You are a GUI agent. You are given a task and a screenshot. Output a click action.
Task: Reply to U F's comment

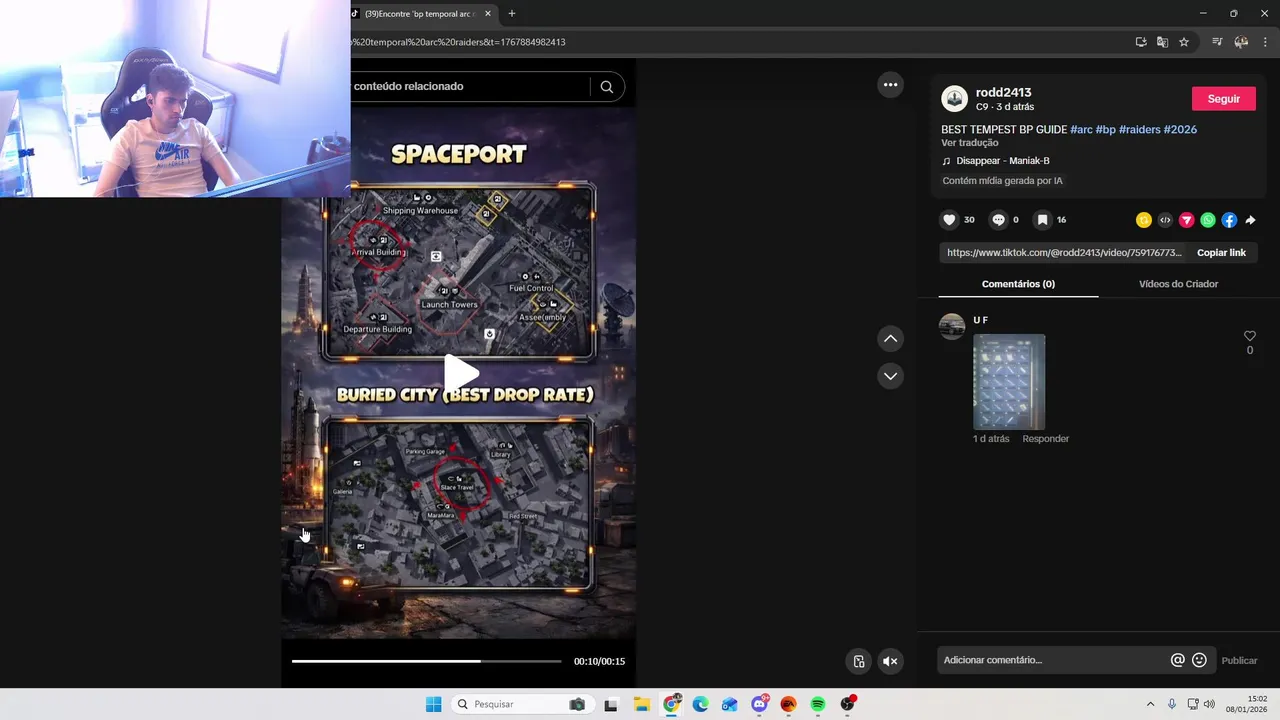1045,439
